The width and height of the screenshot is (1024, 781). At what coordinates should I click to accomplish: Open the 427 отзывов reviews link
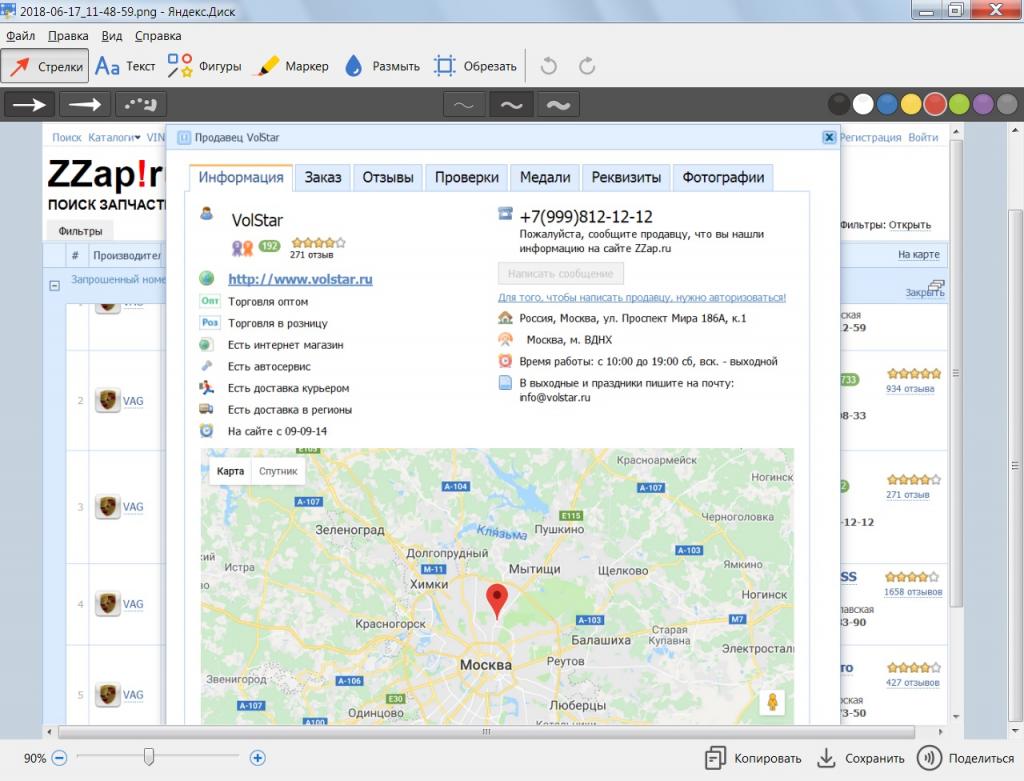coord(912,683)
